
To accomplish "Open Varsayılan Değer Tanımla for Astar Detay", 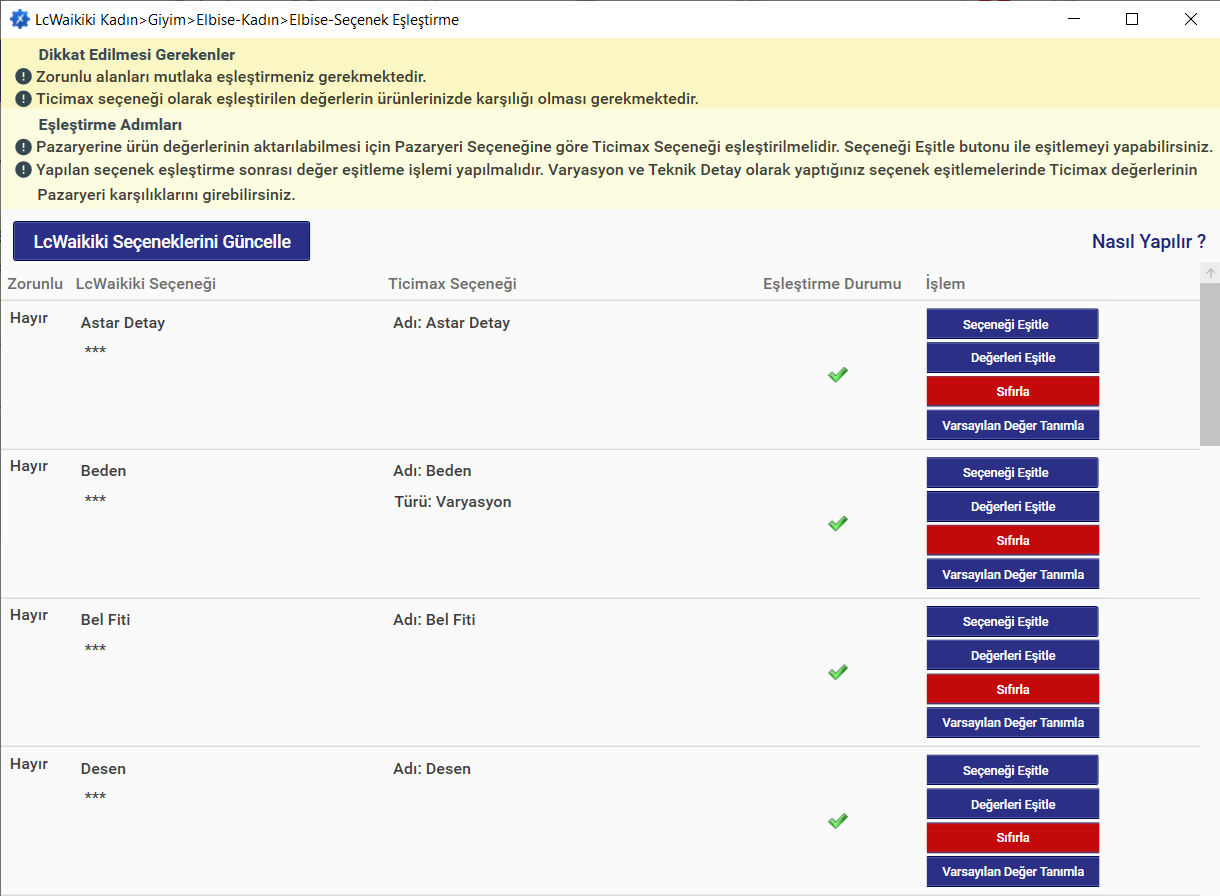I will (1013, 425).
